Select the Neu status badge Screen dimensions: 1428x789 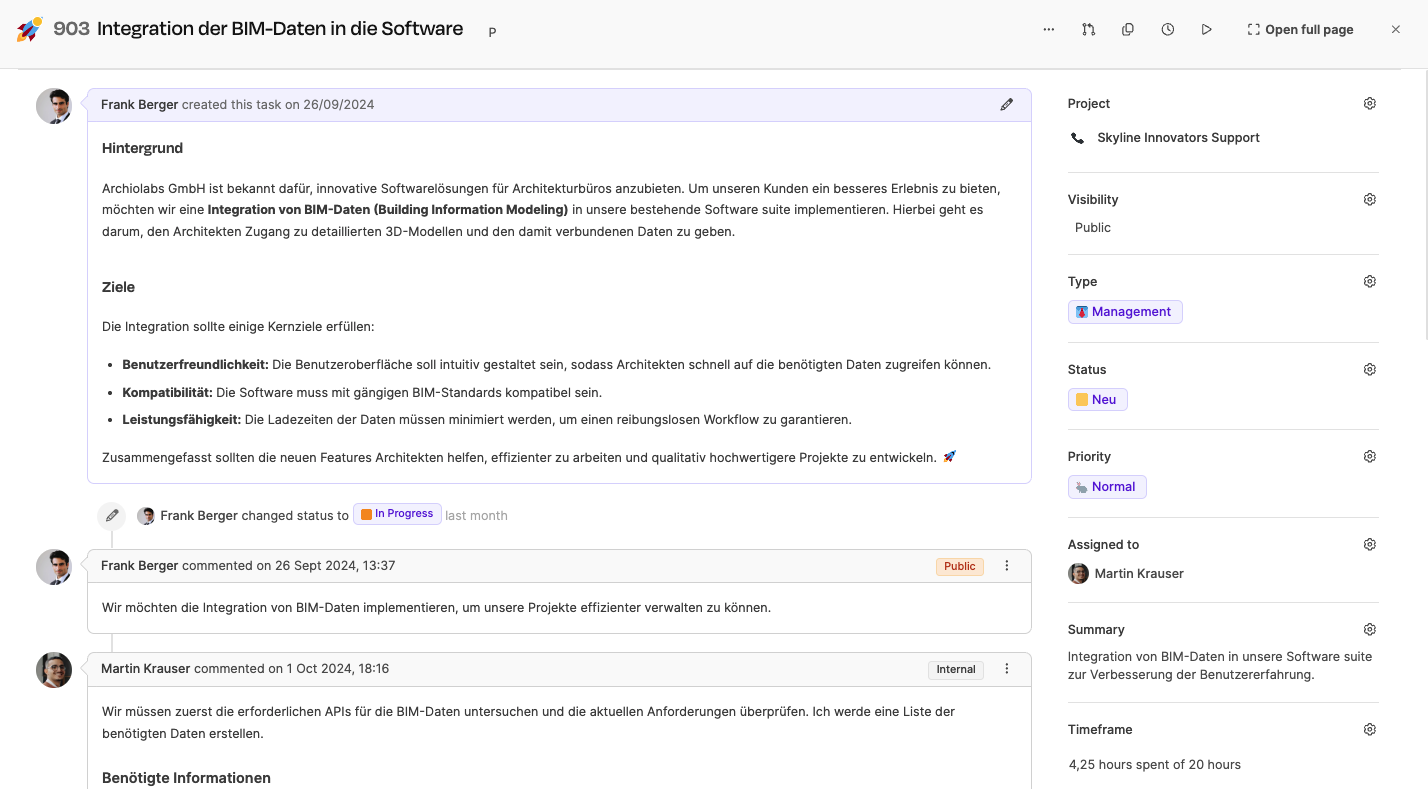[x=1097, y=400]
